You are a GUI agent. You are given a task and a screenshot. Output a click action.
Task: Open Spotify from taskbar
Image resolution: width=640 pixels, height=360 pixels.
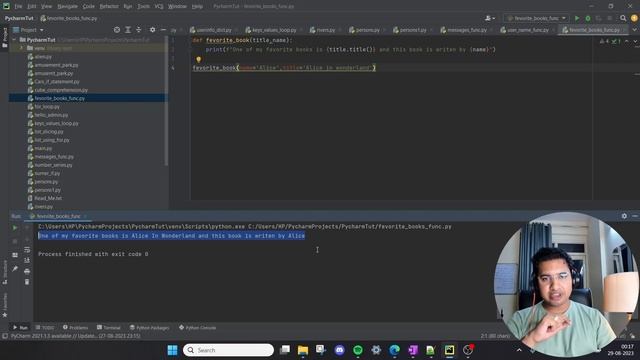(358, 350)
